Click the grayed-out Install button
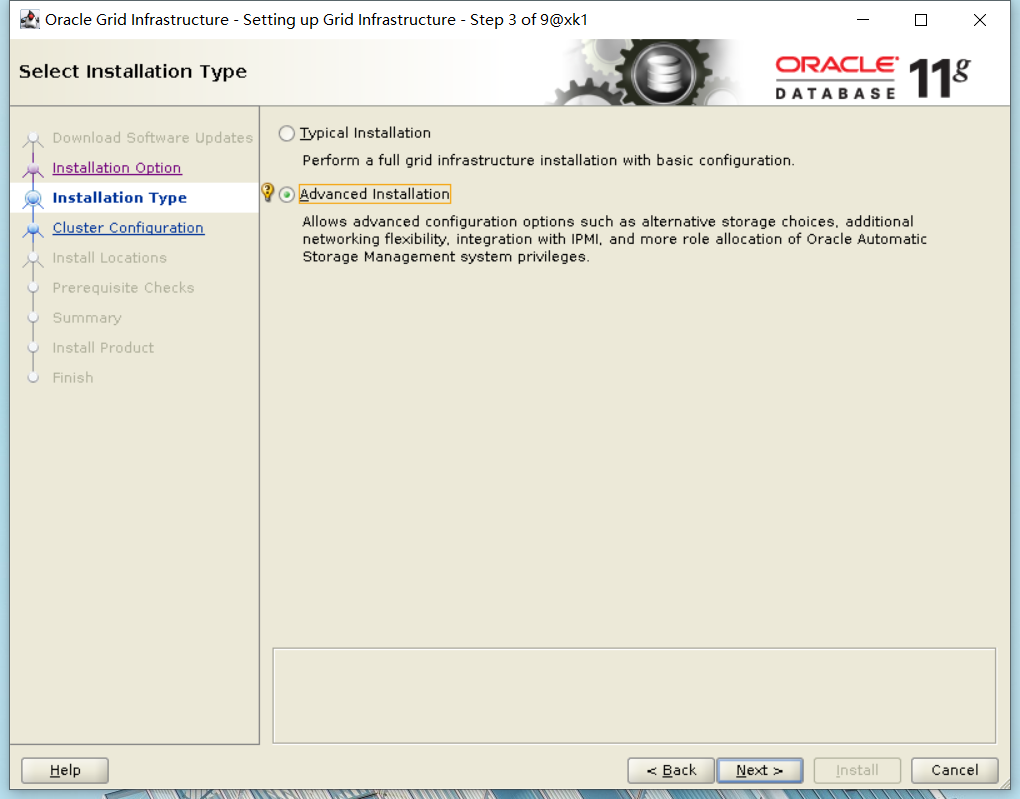This screenshot has width=1020, height=799. (x=857, y=770)
